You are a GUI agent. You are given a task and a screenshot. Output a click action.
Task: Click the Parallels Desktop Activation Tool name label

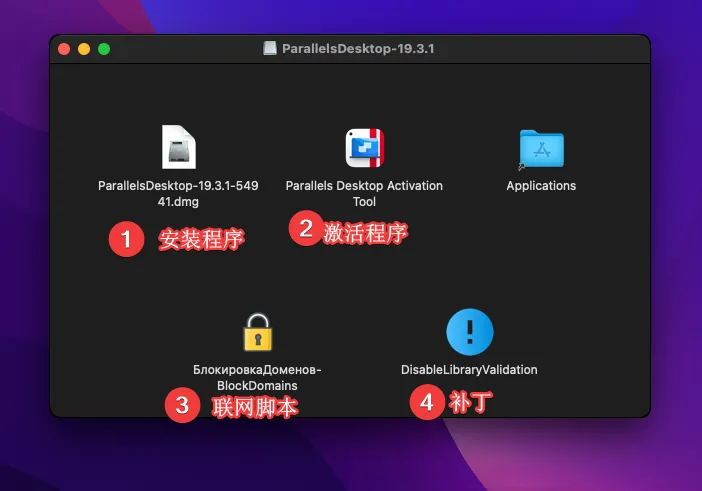coord(364,193)
